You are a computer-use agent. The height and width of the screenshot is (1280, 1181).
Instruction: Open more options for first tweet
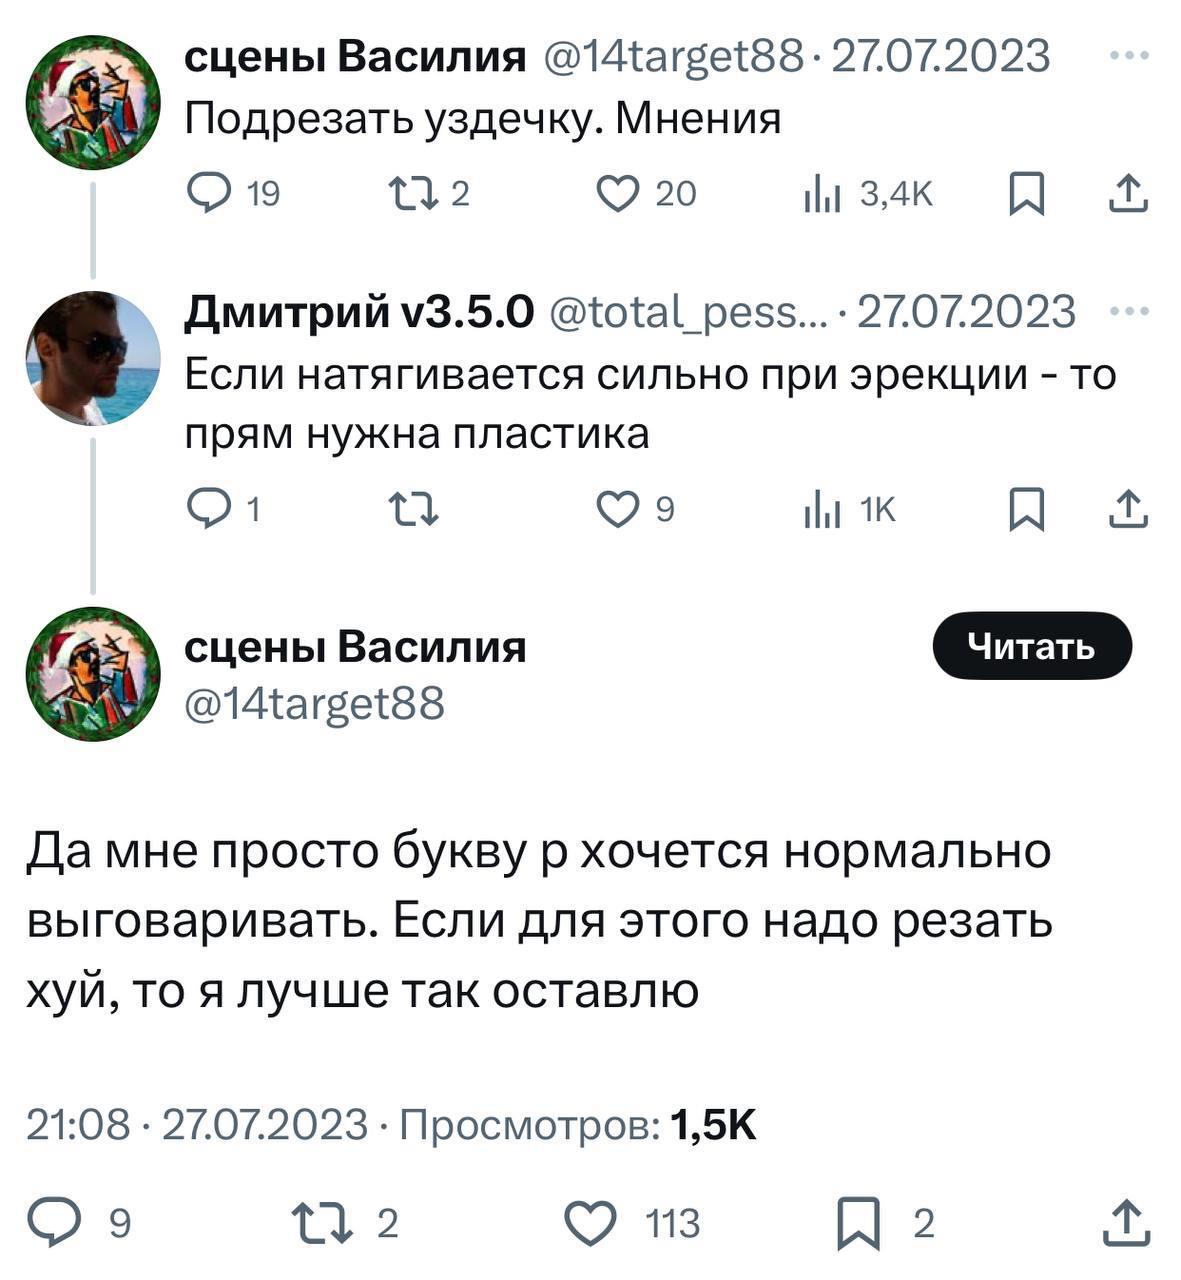coord(1130,57)
